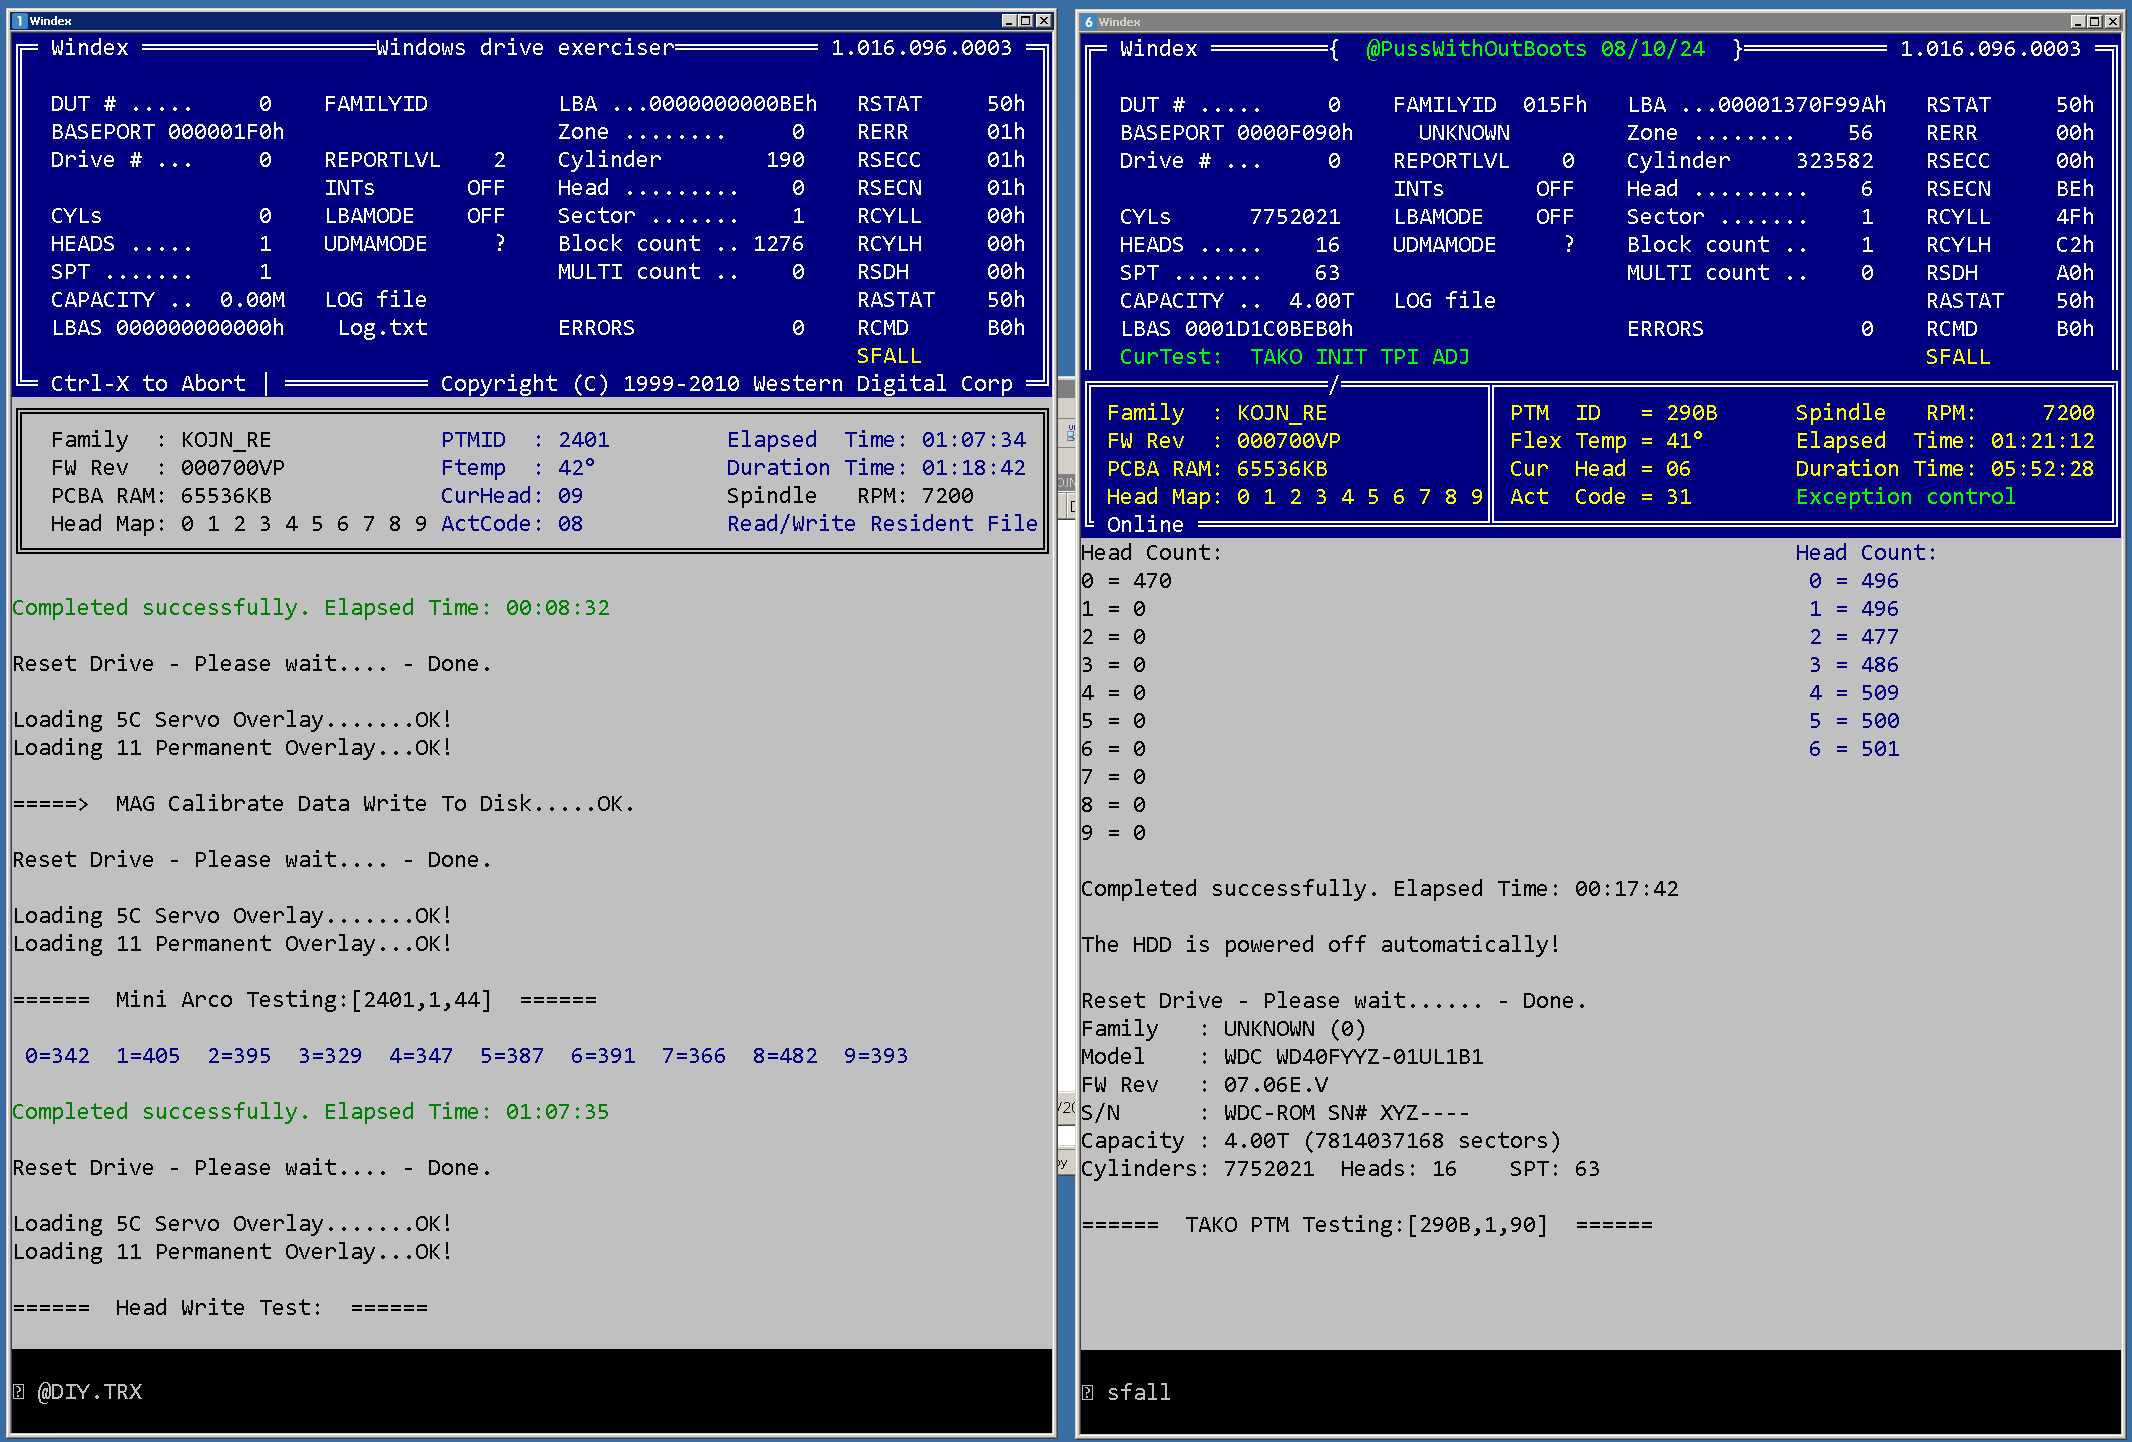
Task: Click 'FAMILYID 015Fh' in right window
Action: [1490, 104]
